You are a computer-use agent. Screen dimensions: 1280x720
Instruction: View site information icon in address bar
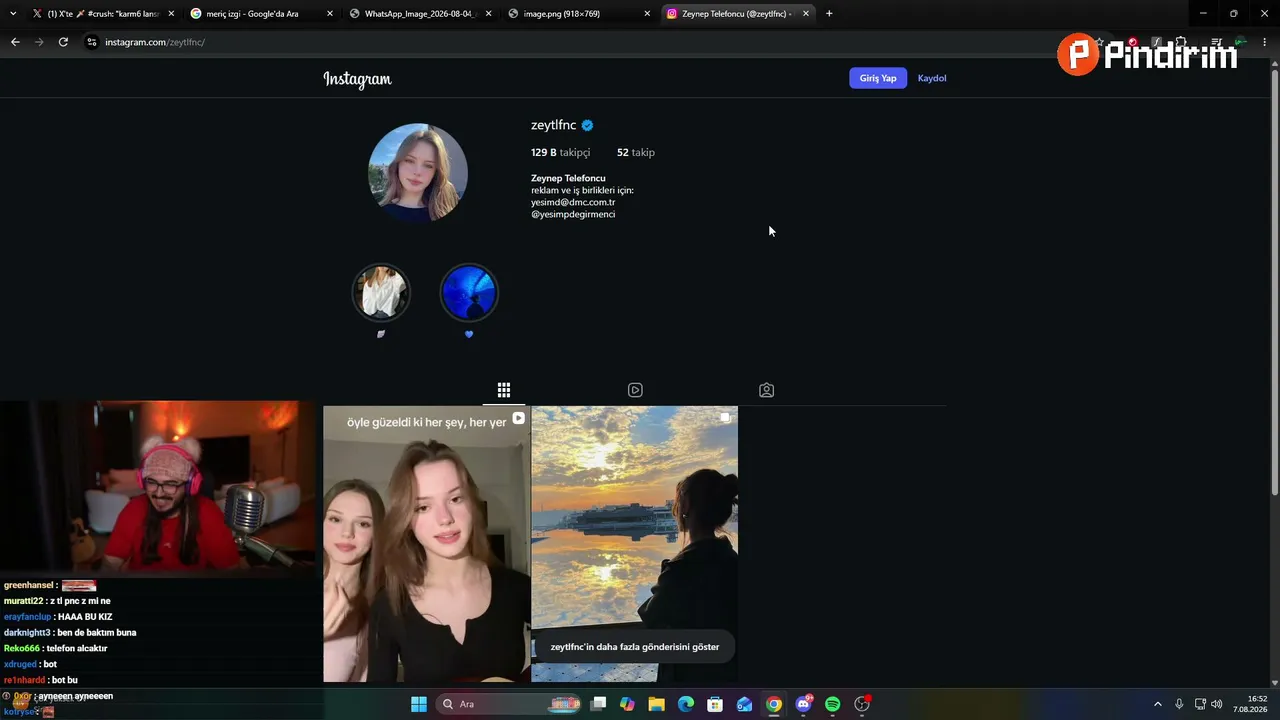tap(92, 42)
